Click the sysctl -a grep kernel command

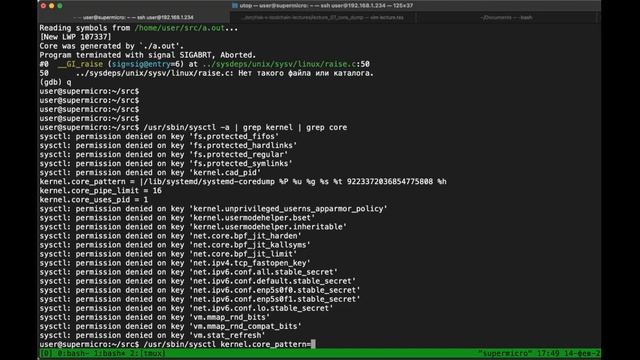click(x=245, y=127)
